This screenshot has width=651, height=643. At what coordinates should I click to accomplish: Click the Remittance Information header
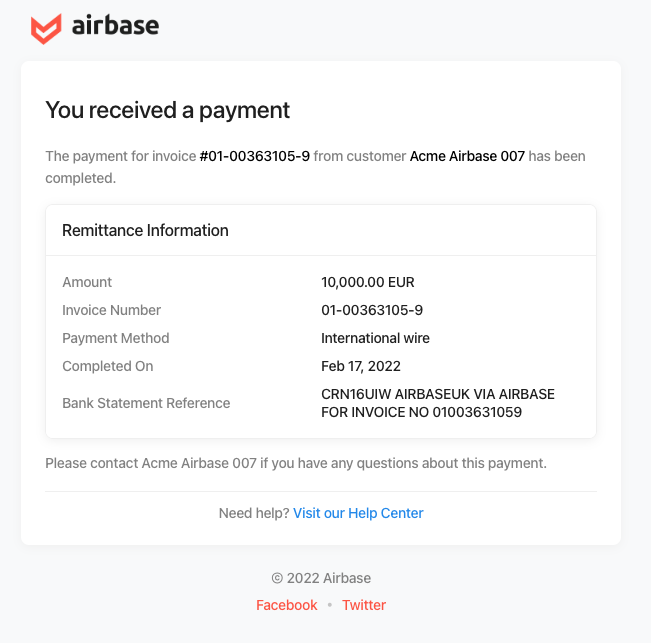[145, 230]
